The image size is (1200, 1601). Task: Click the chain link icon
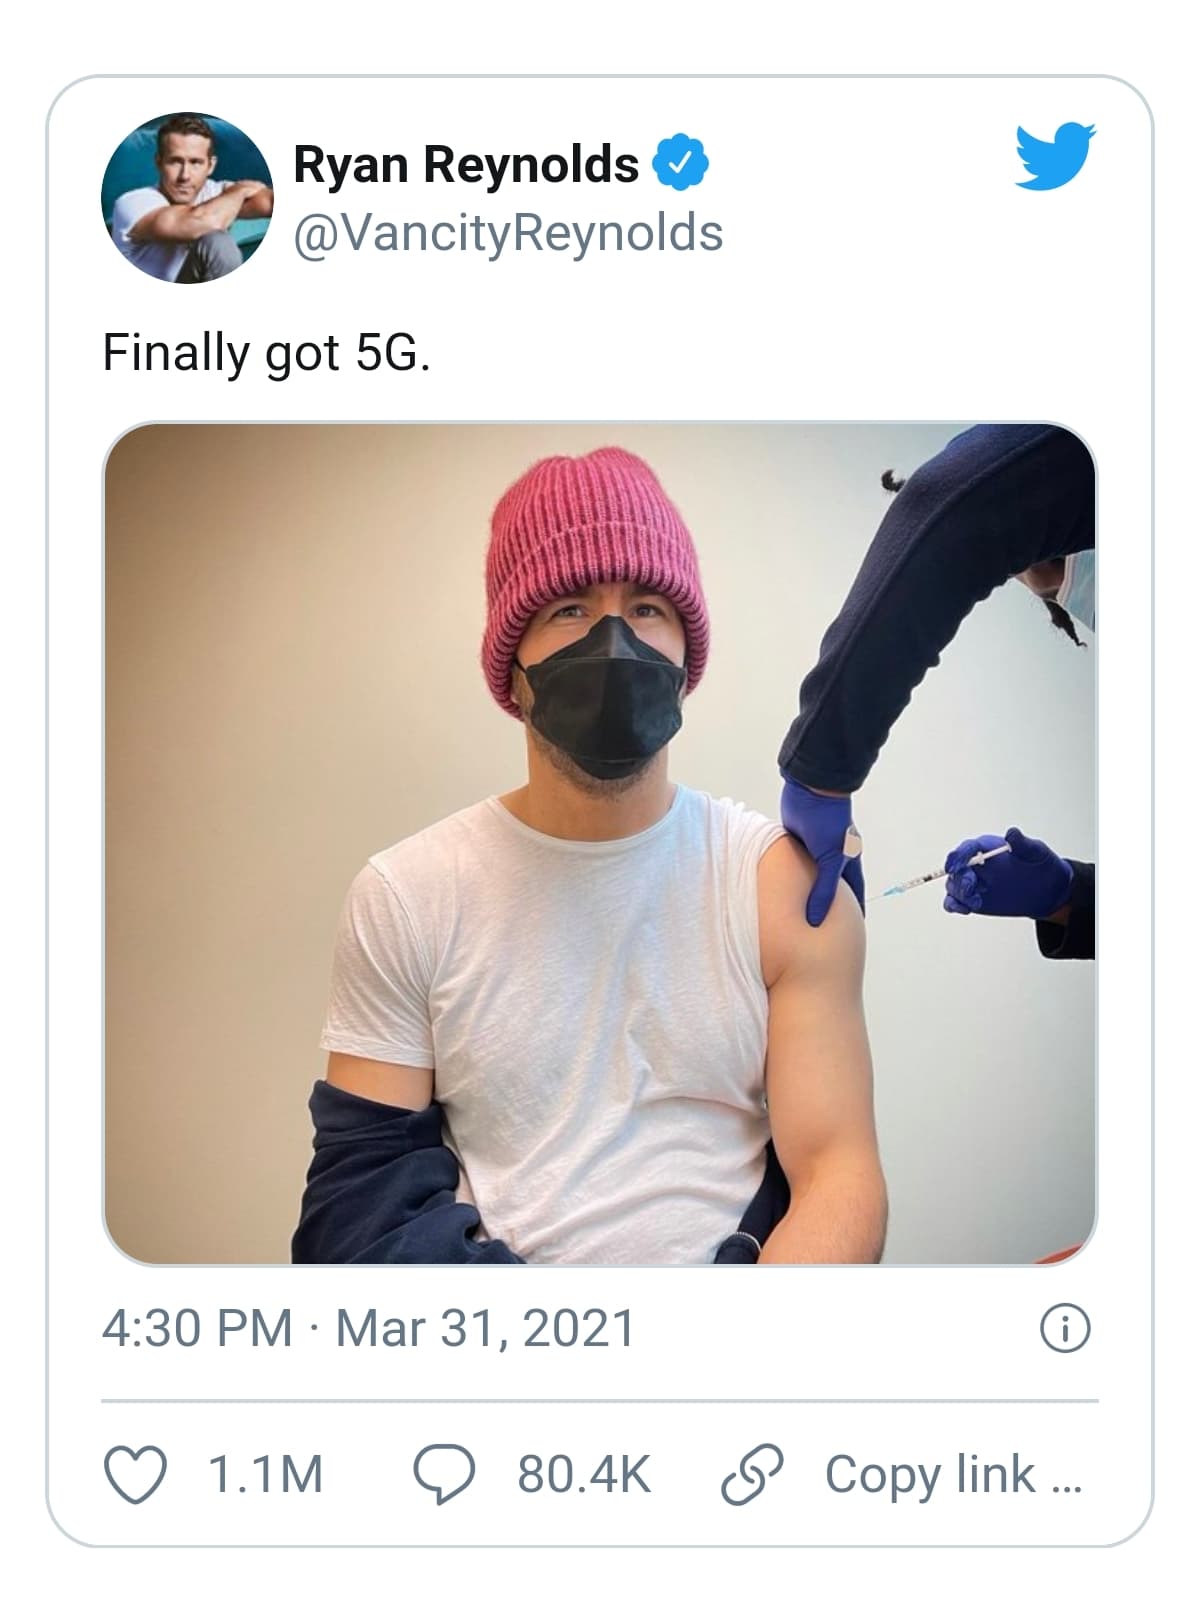(752, 1475)
